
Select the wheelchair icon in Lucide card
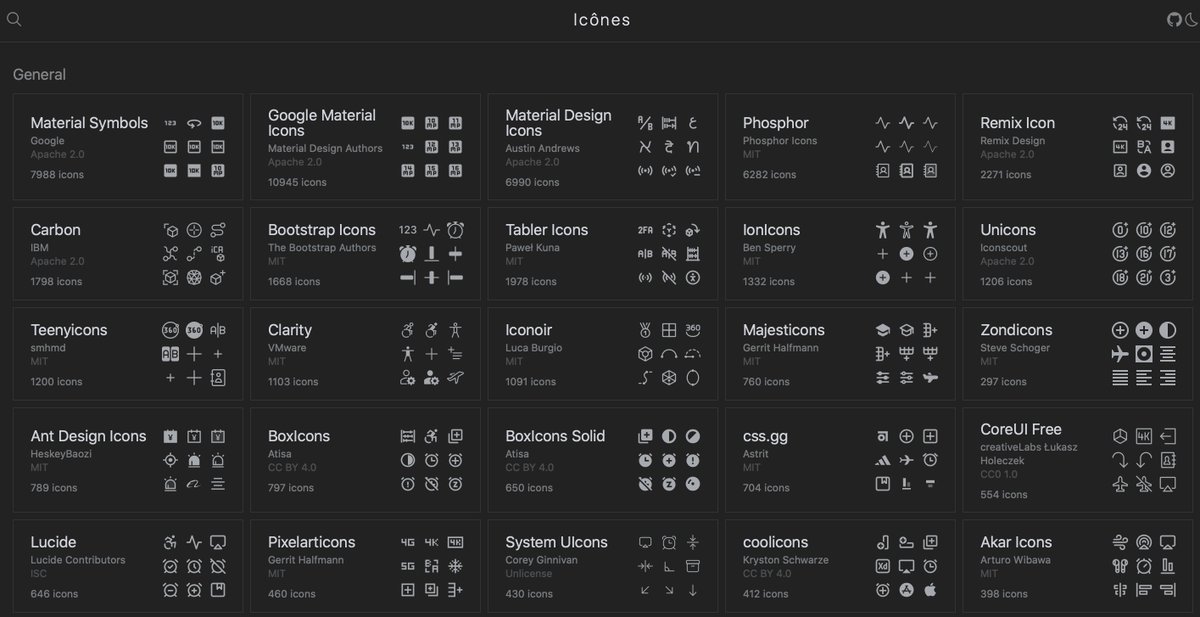coord(170,542)
